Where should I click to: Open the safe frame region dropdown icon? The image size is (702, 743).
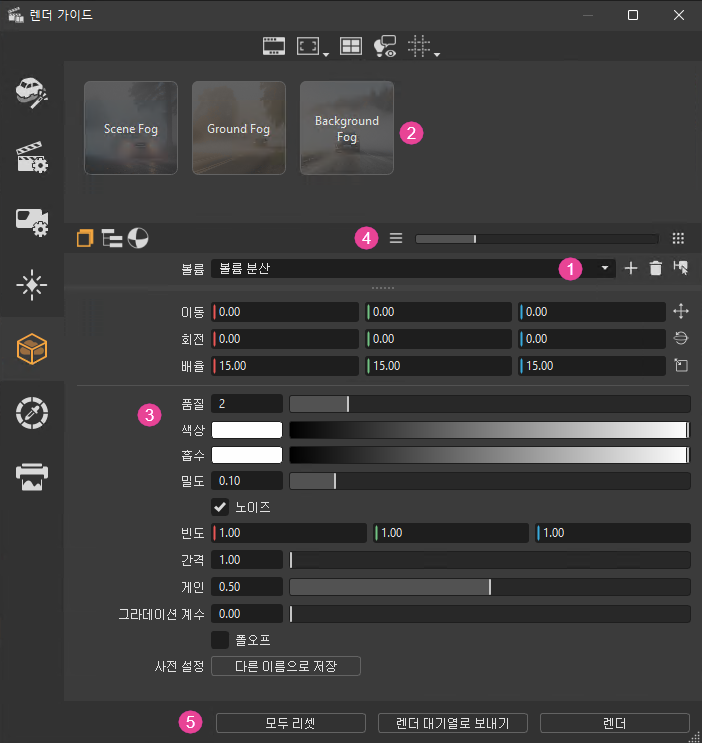(312, 46)
